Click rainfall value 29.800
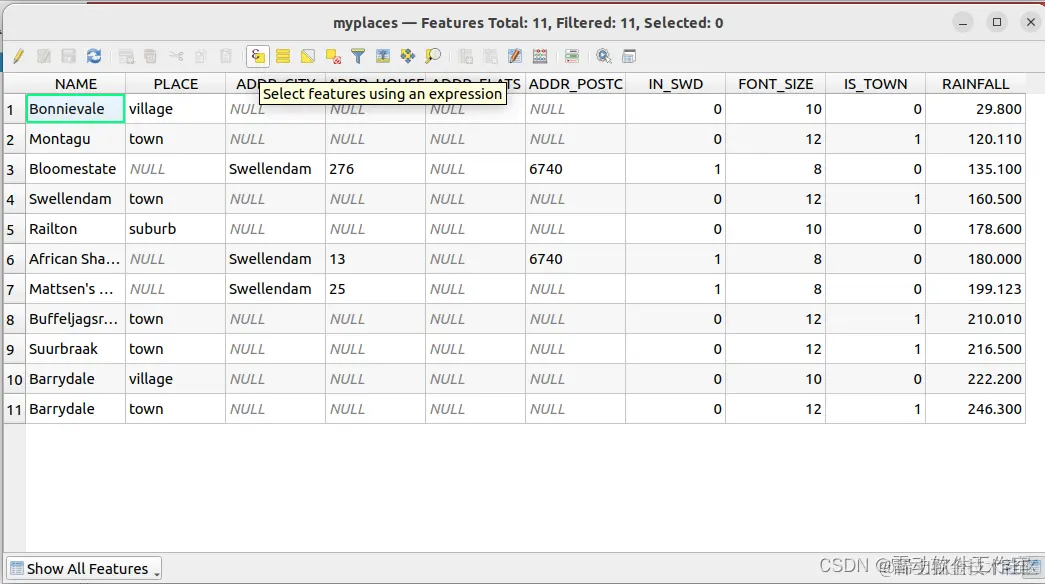 click(975, 109)
